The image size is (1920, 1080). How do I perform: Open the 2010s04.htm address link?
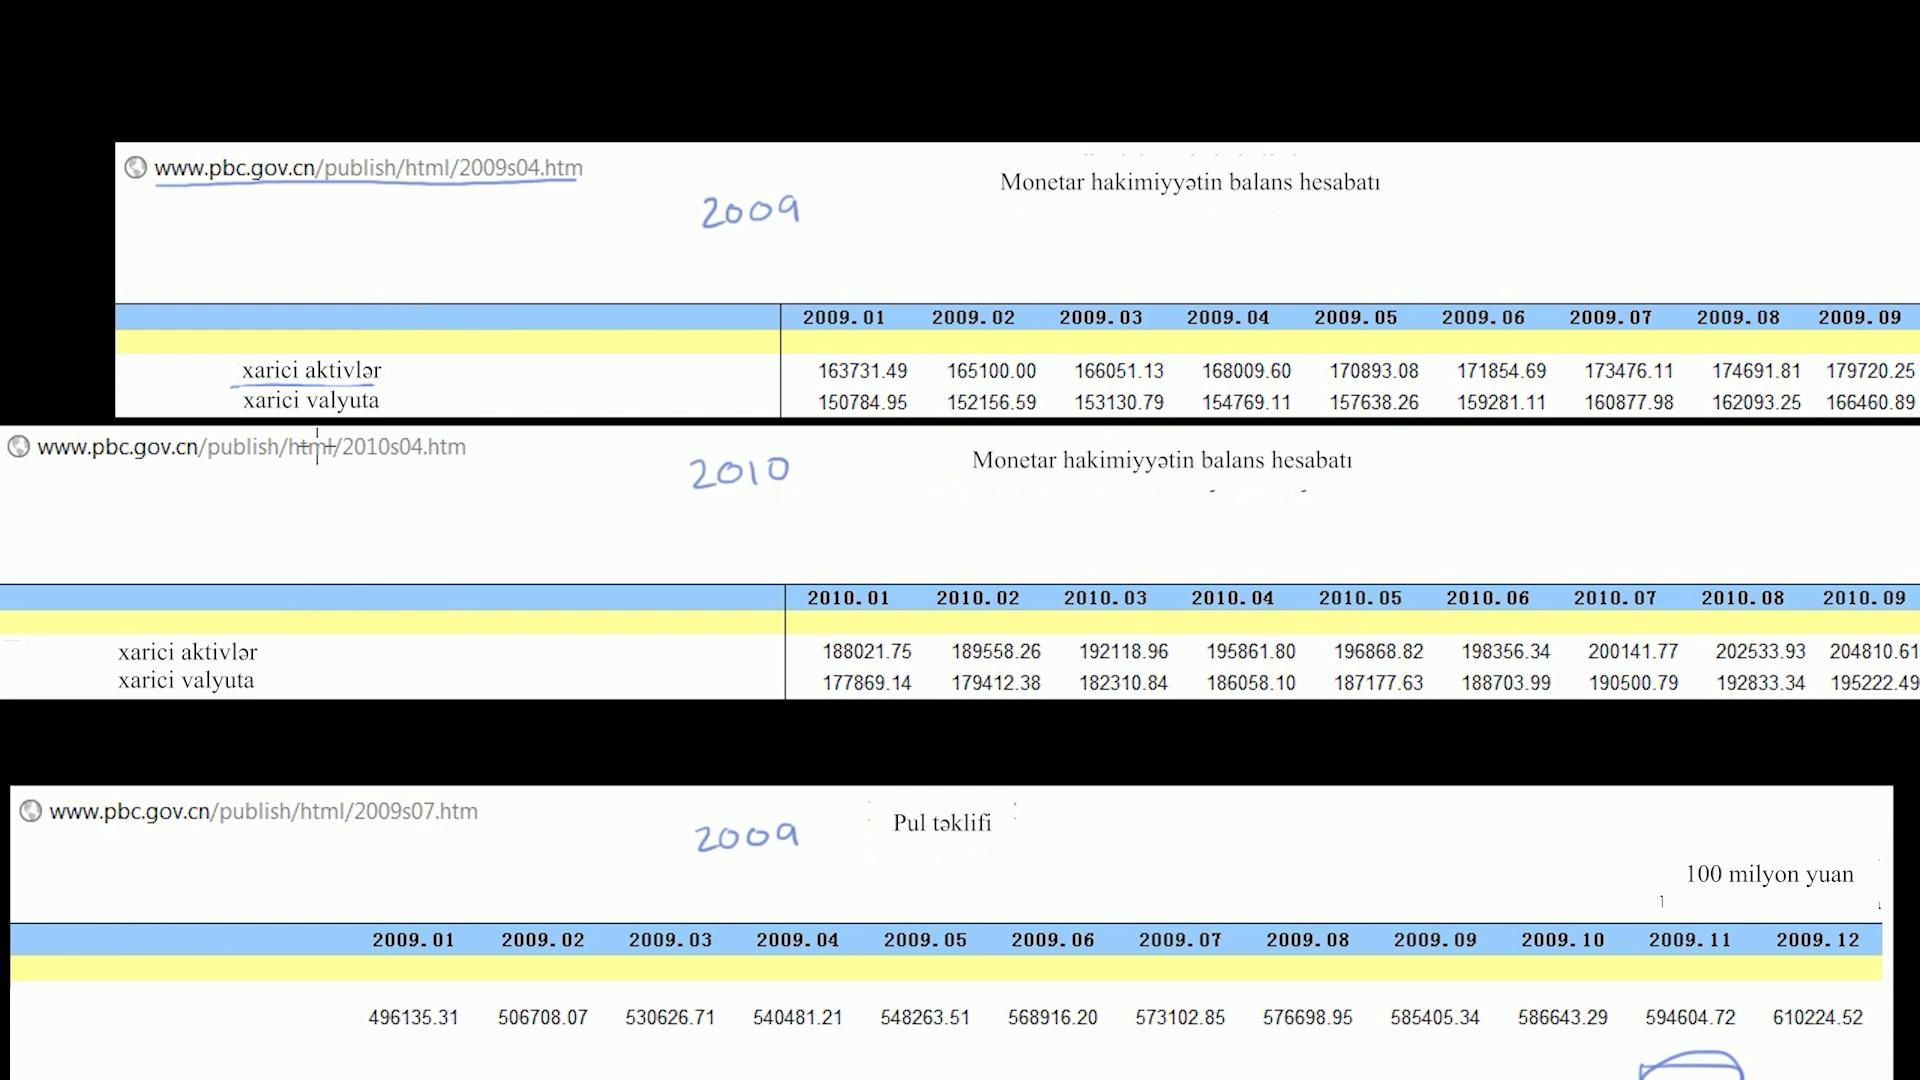tap(251, 447)
